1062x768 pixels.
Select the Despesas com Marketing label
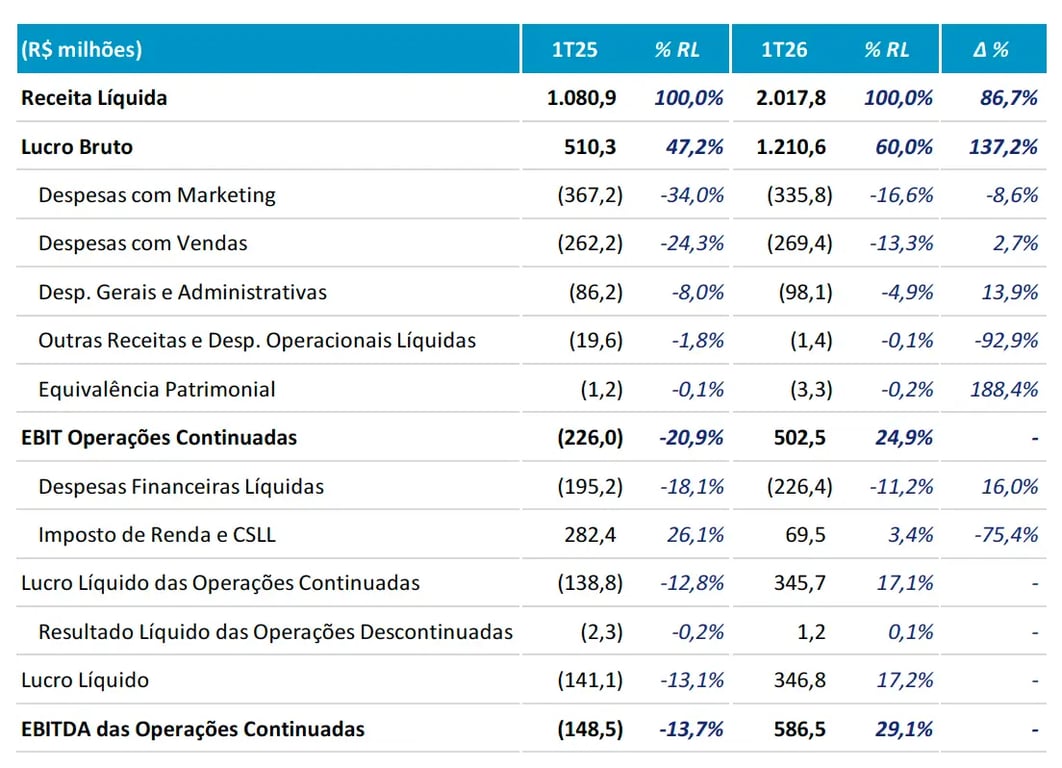point(157,195)
